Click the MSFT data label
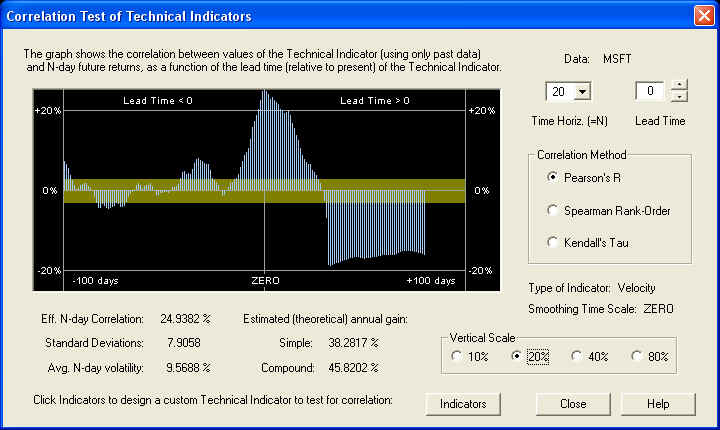Viewport: 720px width, 430px height. (617, 59)
